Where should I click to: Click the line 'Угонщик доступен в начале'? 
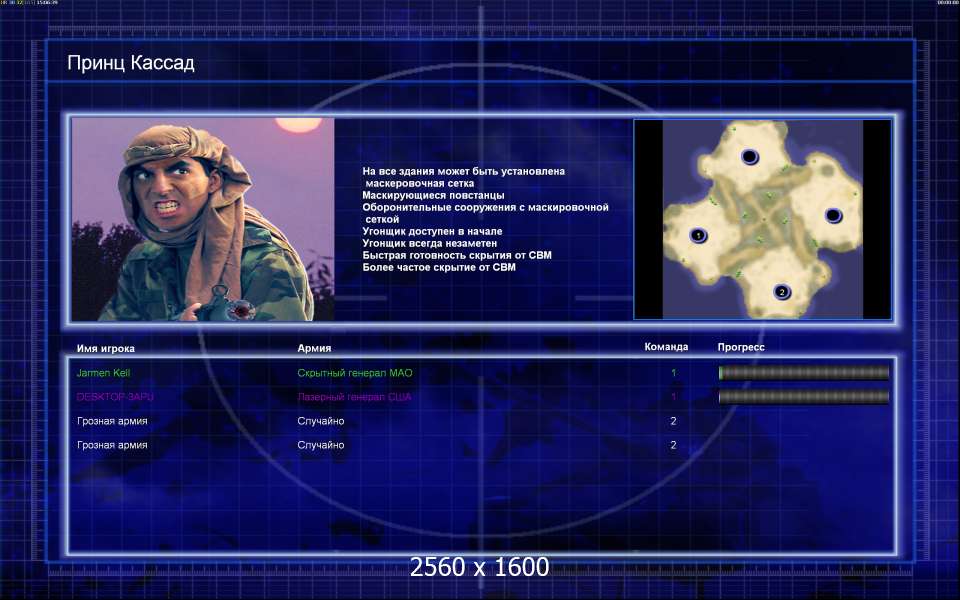(432, 231)
